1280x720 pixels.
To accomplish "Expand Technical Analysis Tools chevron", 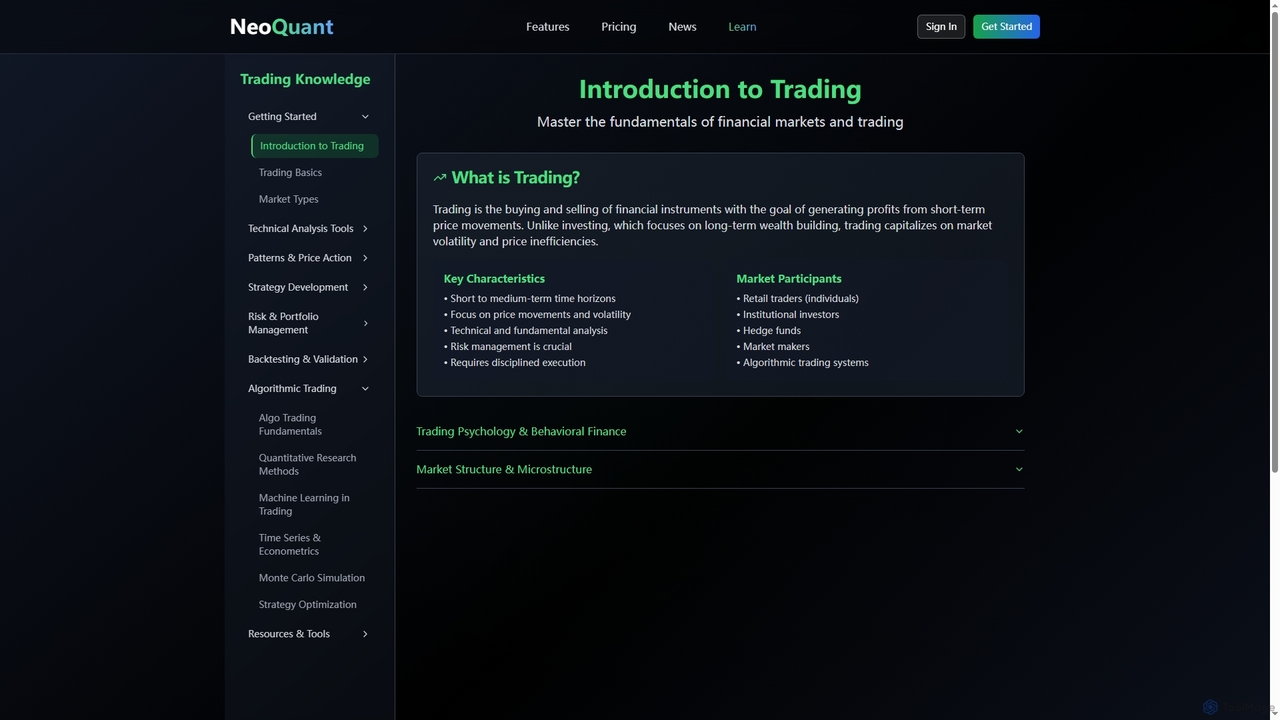I will 365,229.
